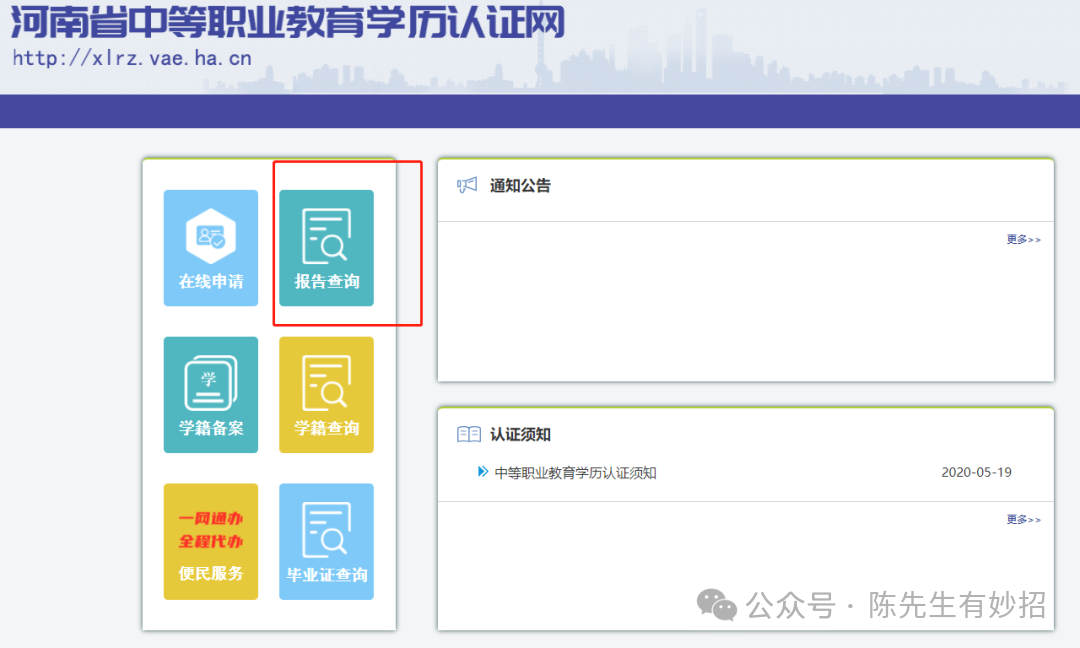
Task: Click the 学籍备案 student record filing icon
Action: [x=210, y=394]
